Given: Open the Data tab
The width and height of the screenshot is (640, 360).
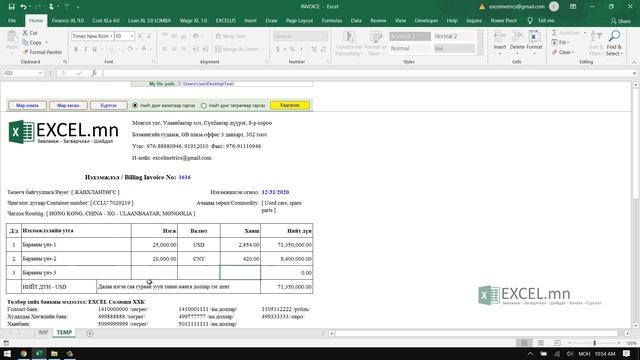Looking at the screenshot, I should point(356,20).
